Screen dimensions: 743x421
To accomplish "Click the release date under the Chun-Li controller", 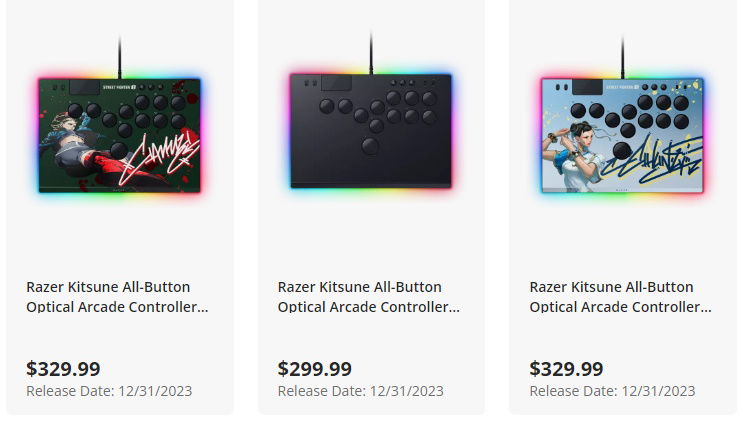I will pos(612,391).
